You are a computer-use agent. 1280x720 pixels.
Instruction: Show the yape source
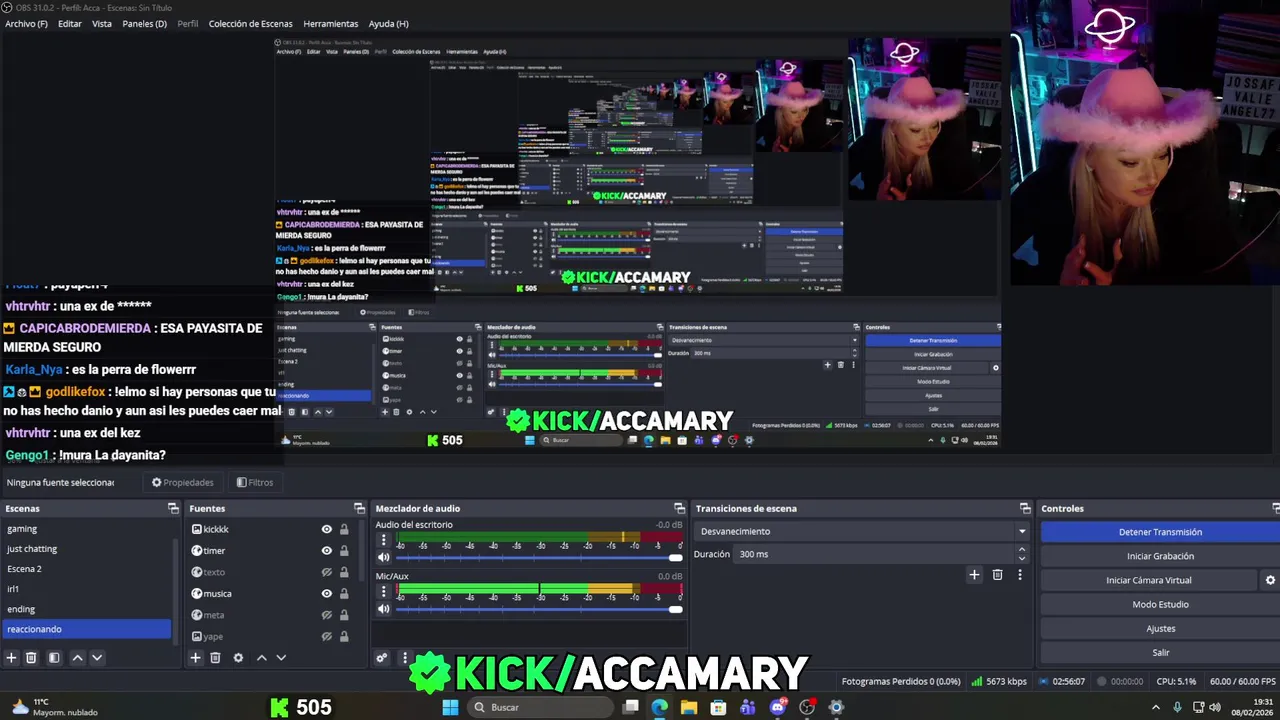tap(326, 636)
